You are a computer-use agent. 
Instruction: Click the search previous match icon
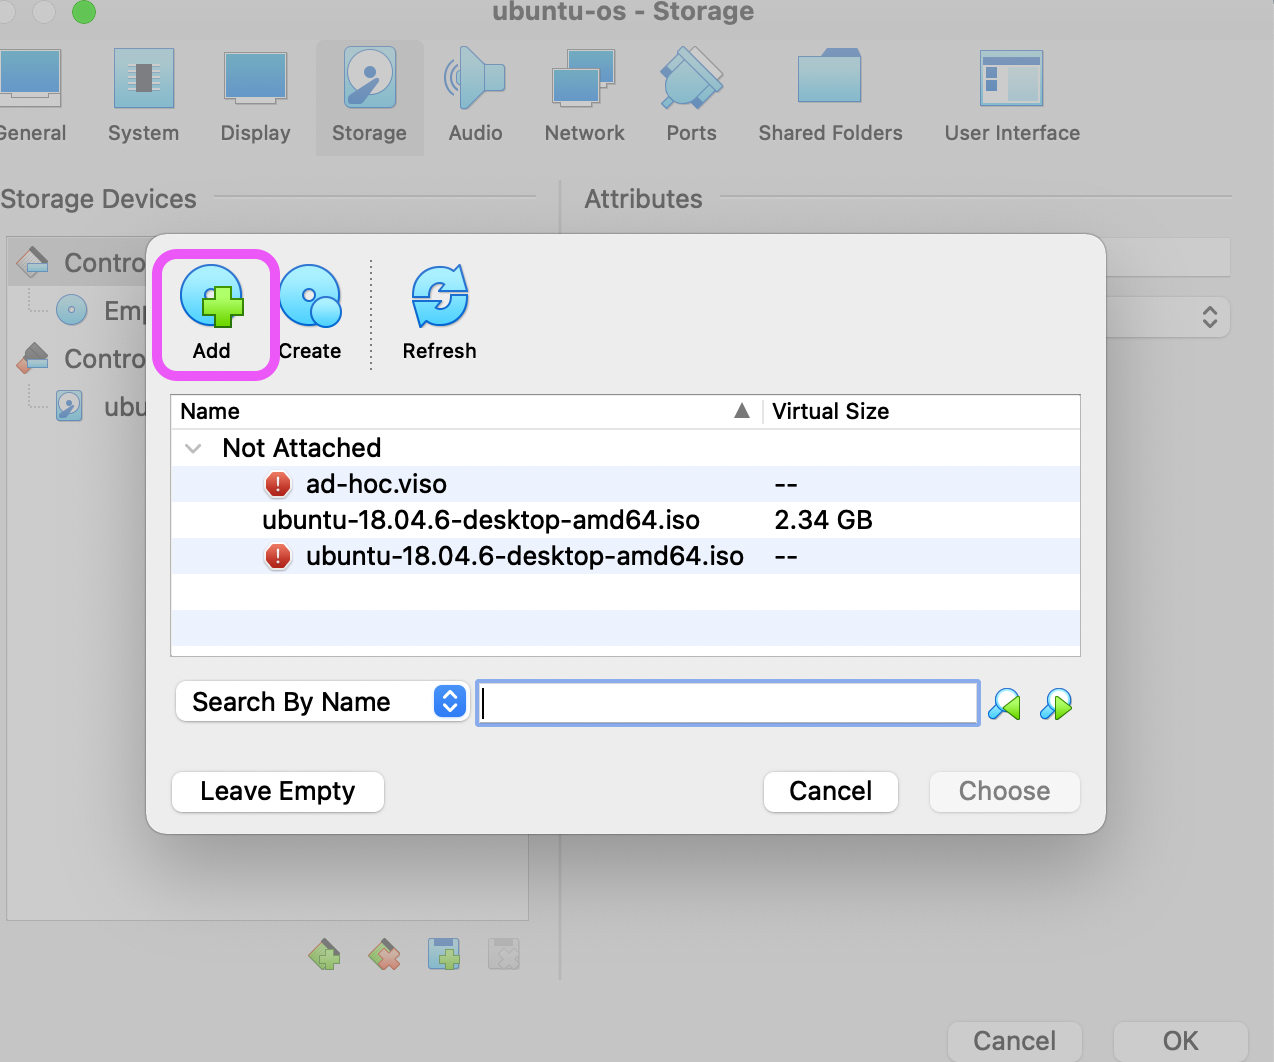[1004, 705]
